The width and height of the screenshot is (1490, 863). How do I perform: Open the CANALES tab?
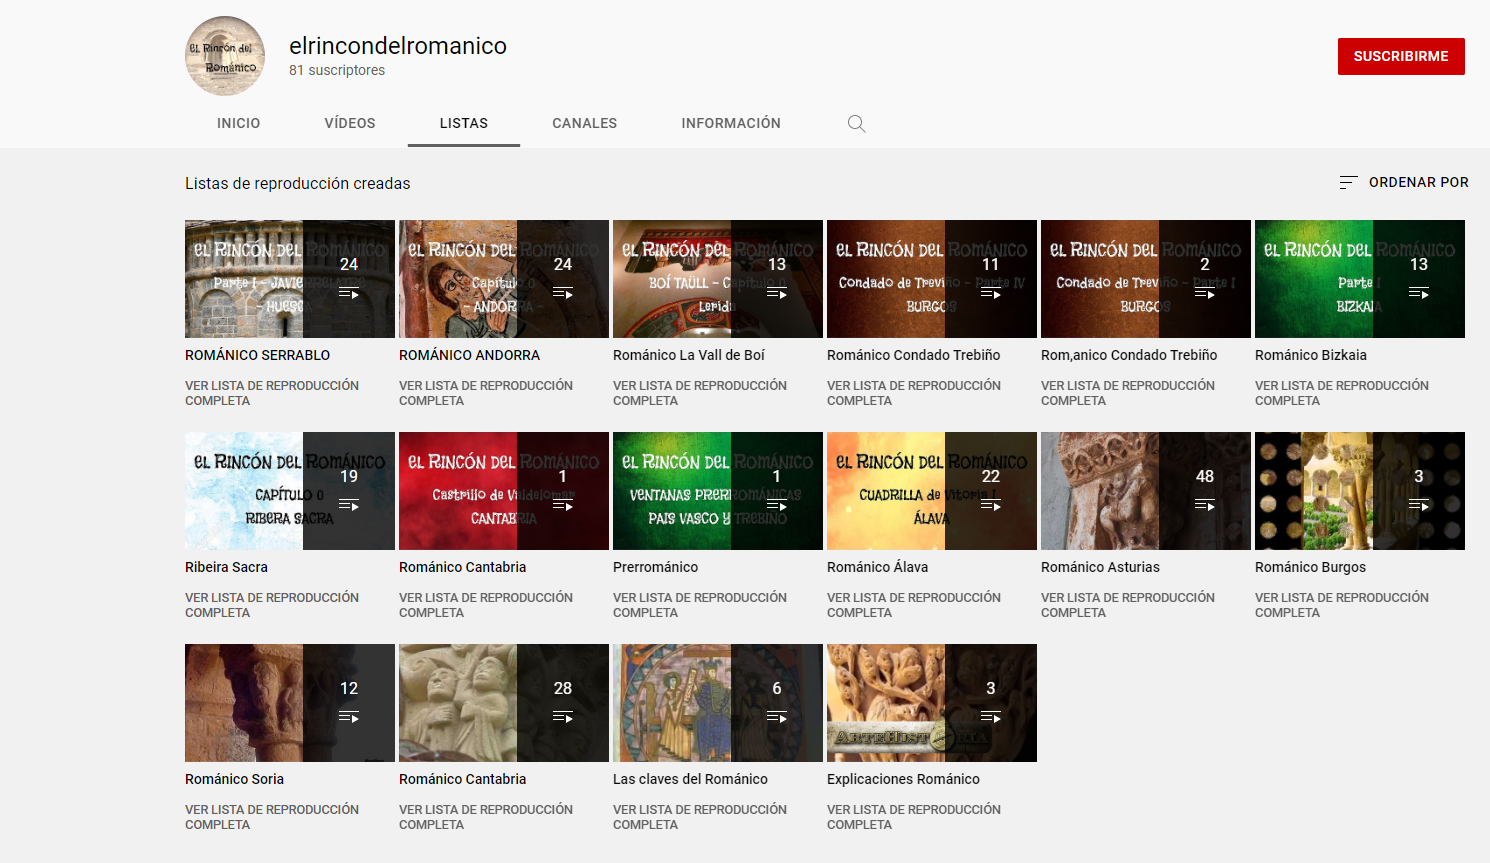[585, 123]
